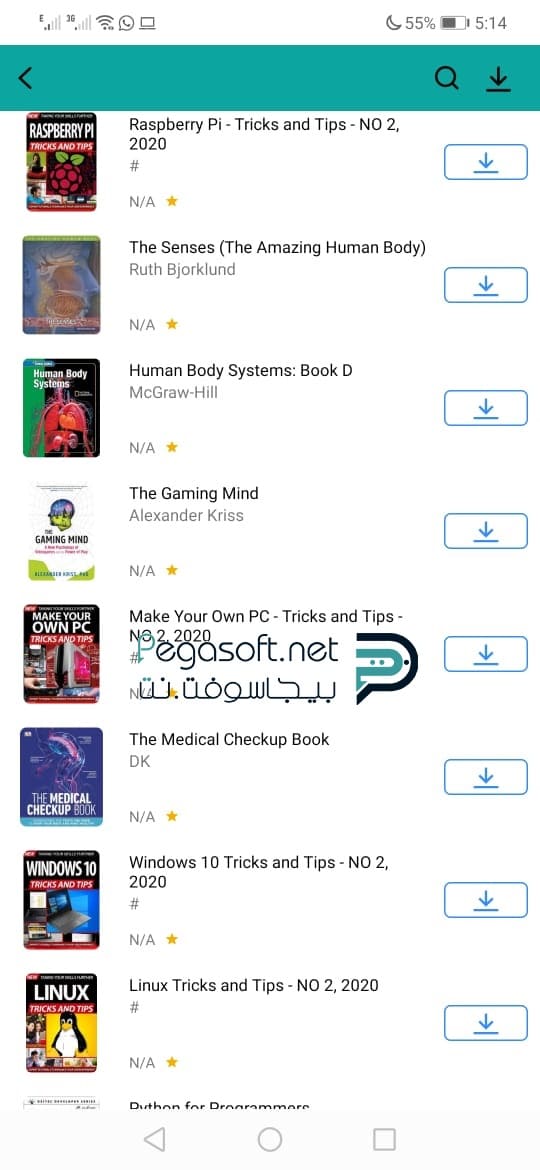Select Windows 10 Tricks and Tips title
This screenshot has width=540, height=1170.
[x=259, y=872]
